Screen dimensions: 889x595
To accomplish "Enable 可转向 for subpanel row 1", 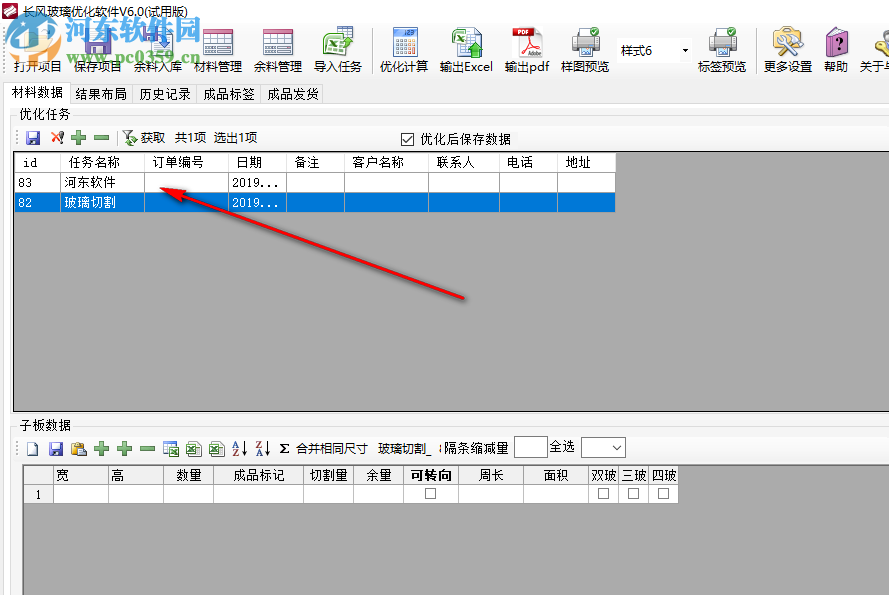I will tap(431, 492).
